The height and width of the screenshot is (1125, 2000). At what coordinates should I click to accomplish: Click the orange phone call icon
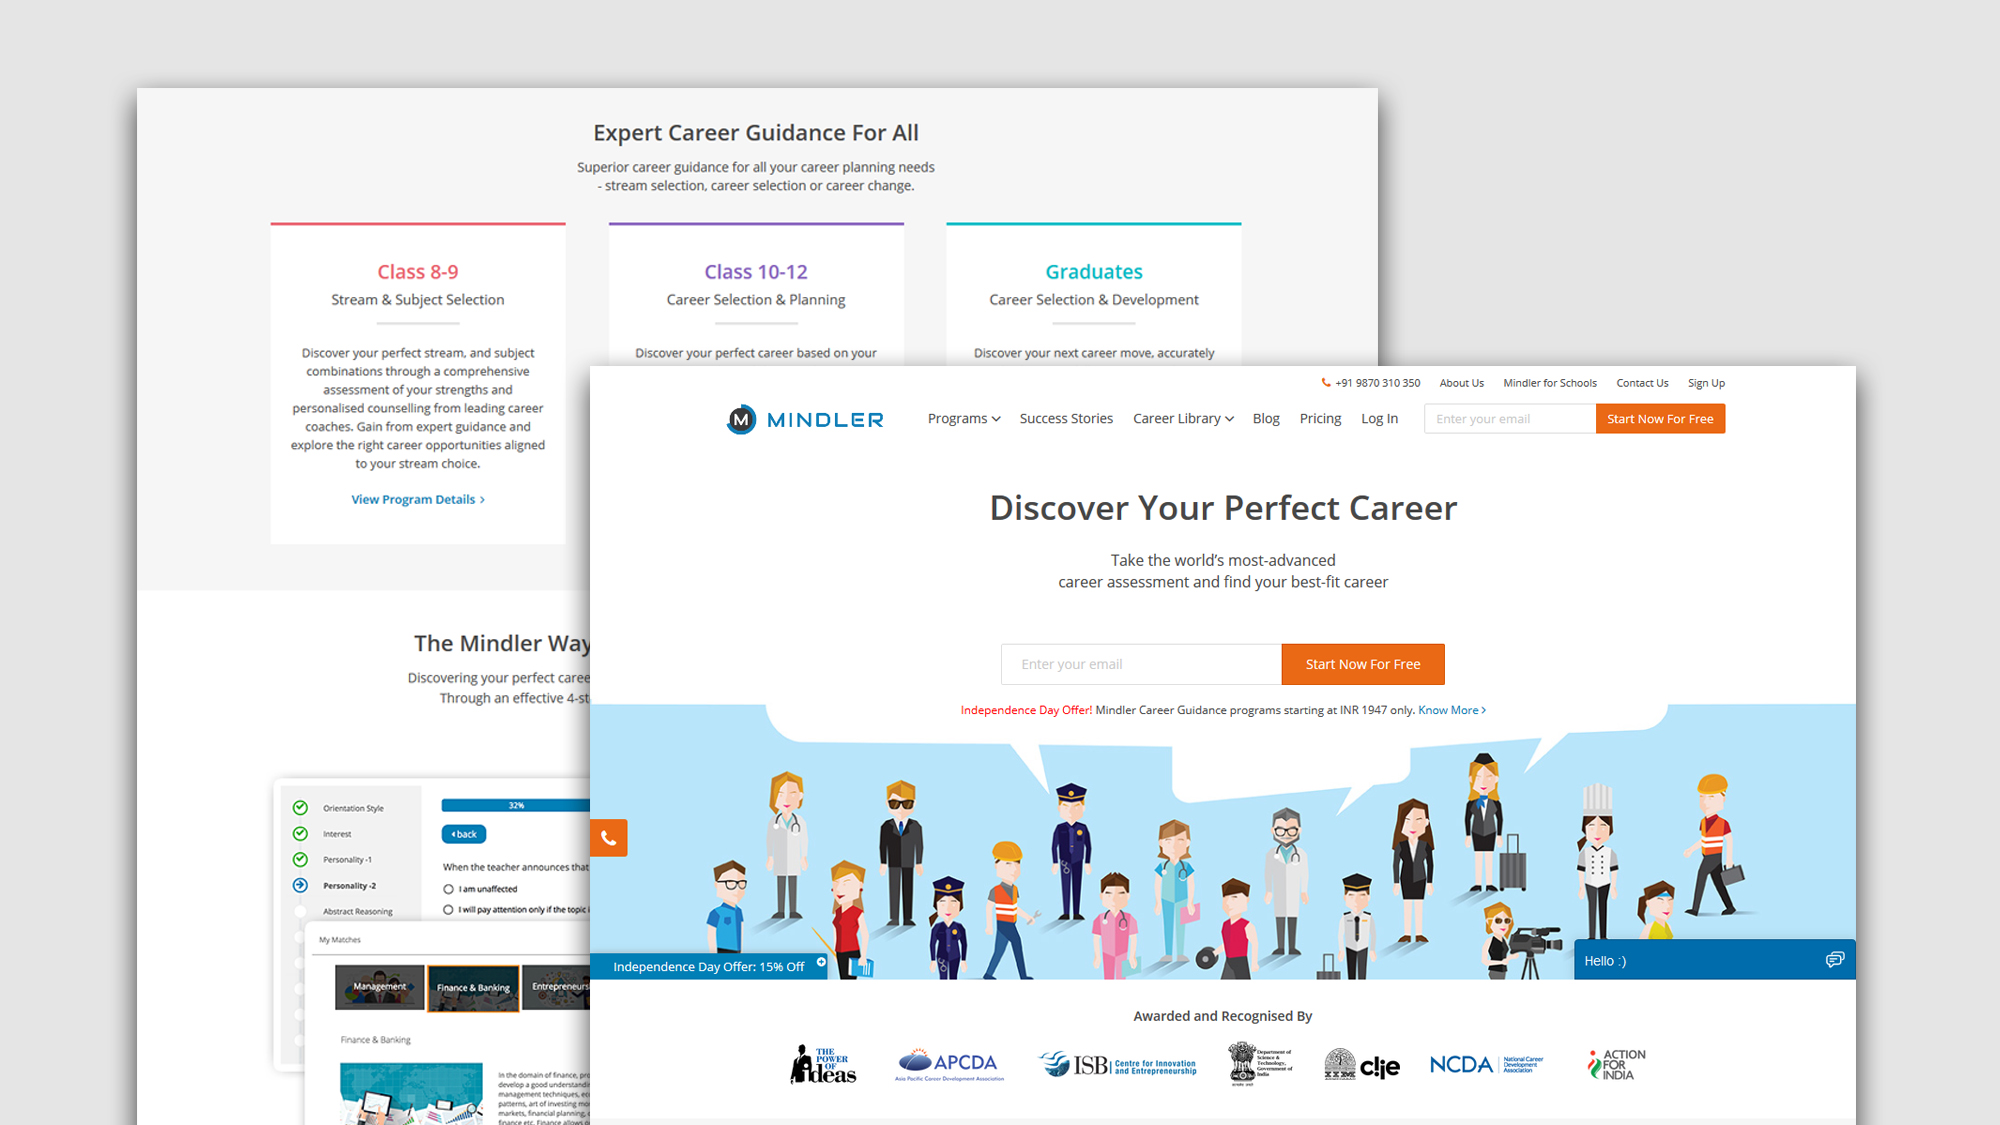pyautogui.click(x=608, y=838)
